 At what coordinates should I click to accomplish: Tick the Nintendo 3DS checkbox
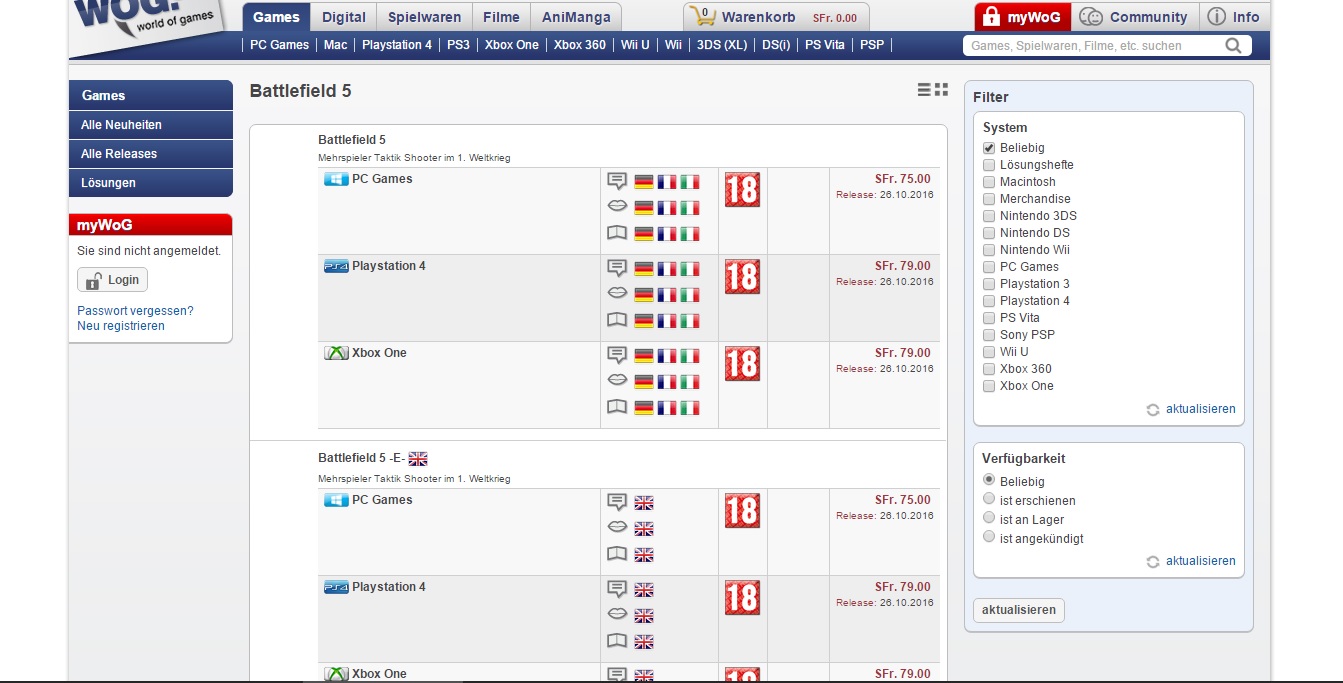(x=989, y=216)
